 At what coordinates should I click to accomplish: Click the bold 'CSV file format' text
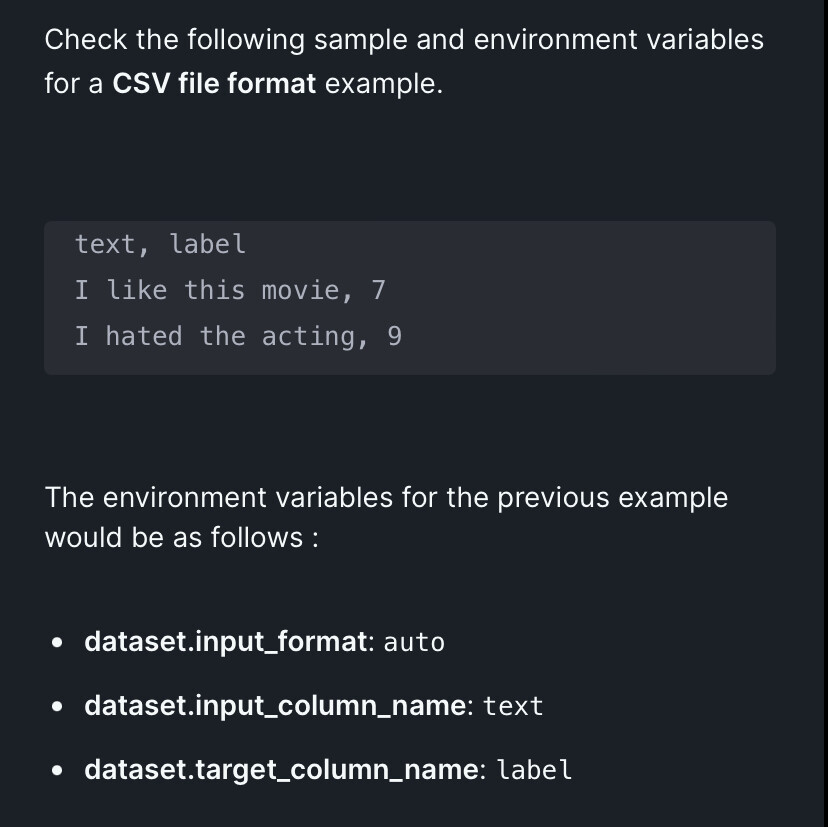point(214,83)
